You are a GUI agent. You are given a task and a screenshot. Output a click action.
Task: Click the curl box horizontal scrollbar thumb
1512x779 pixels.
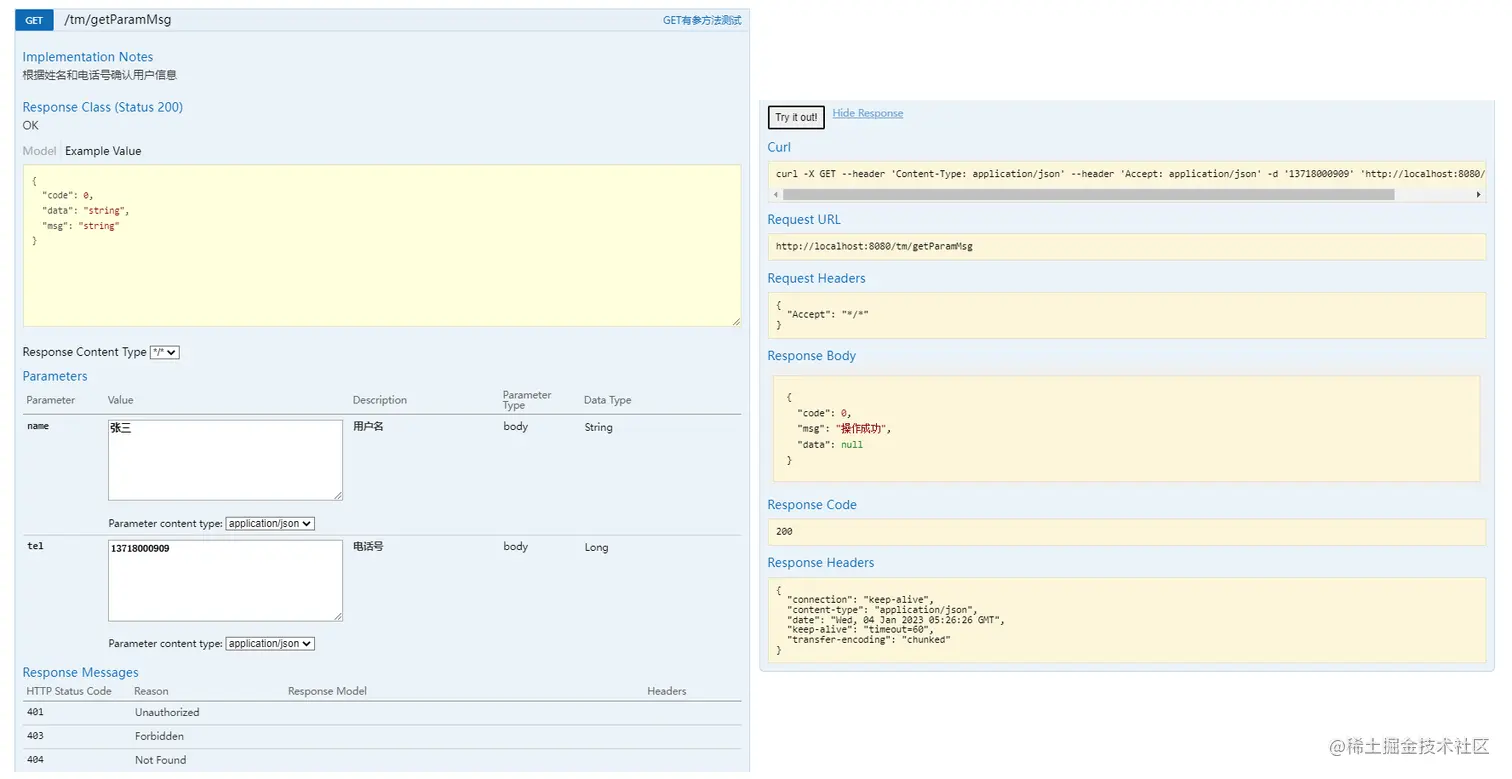tap(1088, 194)
